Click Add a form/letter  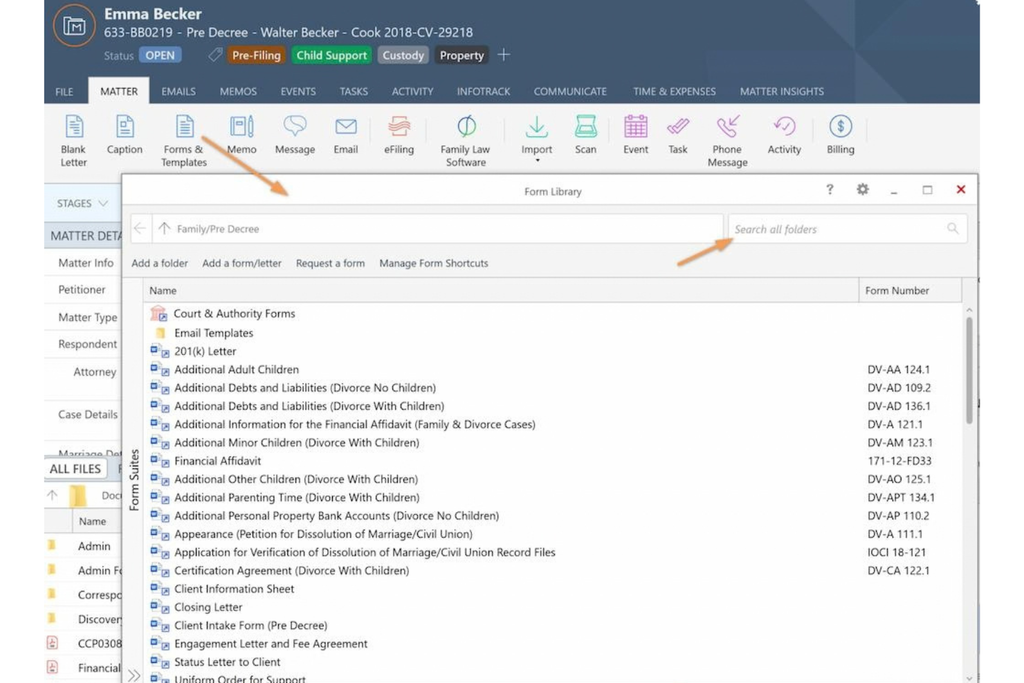pyautogui.click(x=242, y=263)
